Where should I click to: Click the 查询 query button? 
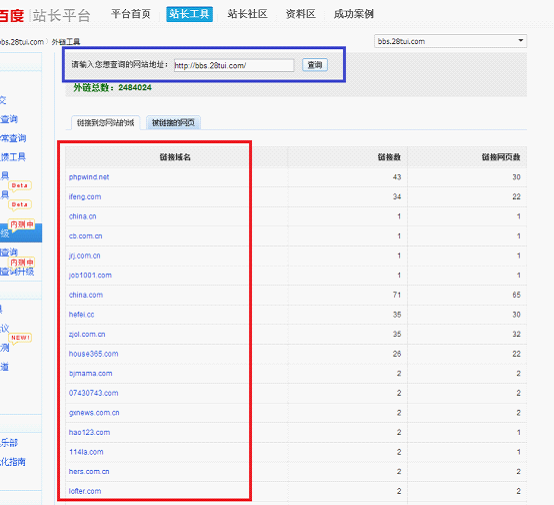tap(315, 65)
